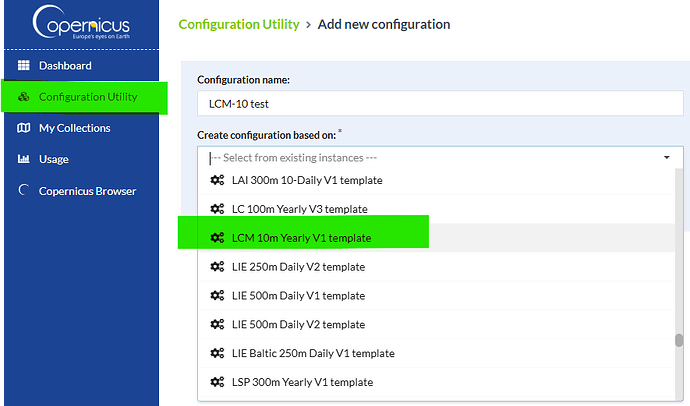Image resolution: width=690 pixels, height=406 pixels.
Task: Collapse dropdown using the caret arrow
Action: [667, 158]
